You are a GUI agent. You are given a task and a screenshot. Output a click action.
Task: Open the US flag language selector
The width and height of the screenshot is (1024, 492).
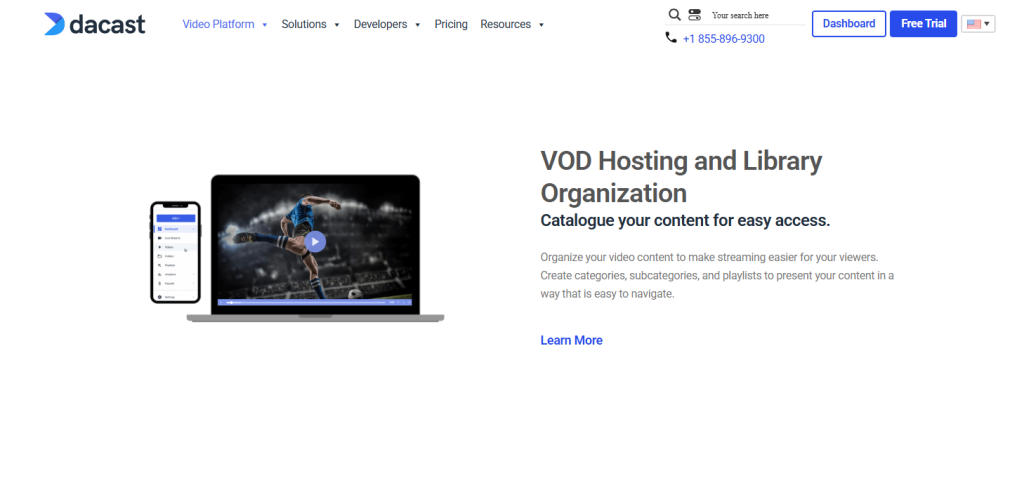[978, 24]
